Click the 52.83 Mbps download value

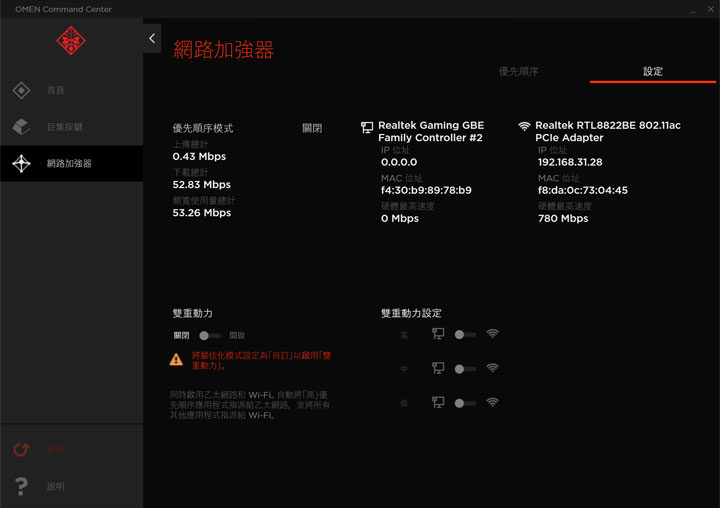(202, 185)
